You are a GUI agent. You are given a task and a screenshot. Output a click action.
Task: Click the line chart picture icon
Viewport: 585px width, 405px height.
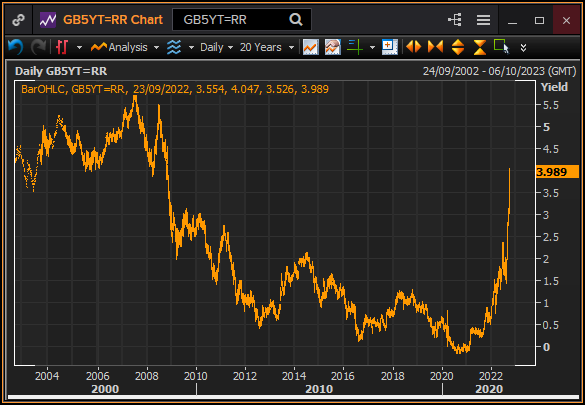coord(310,47)
